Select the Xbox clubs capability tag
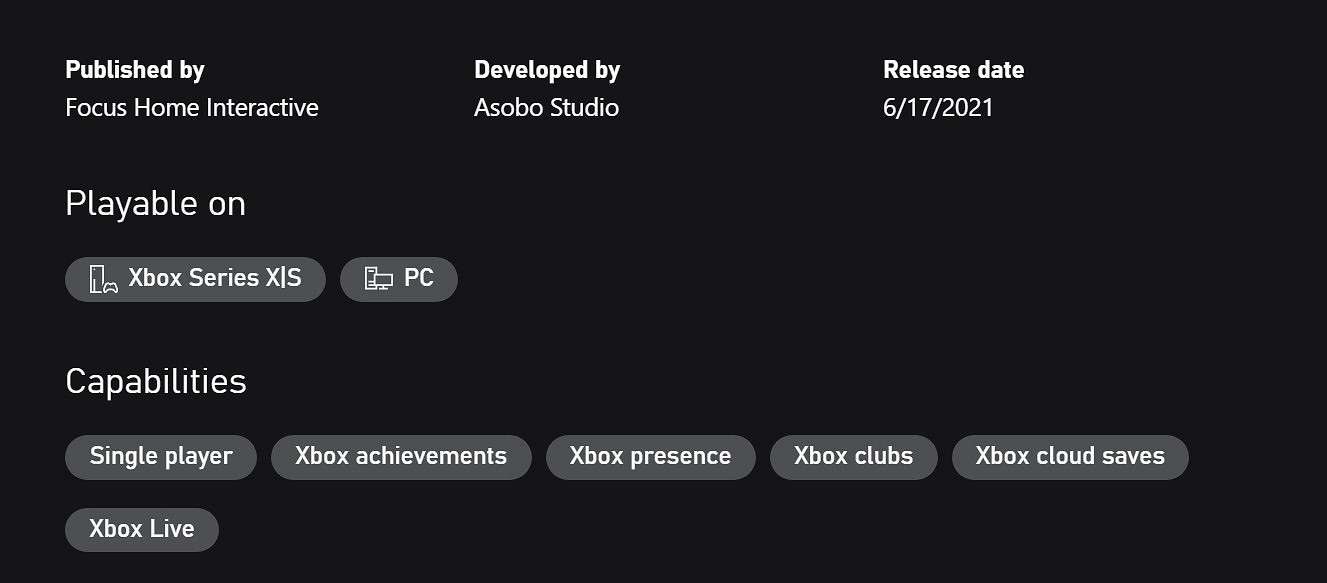The height and width of the screenshot is (583, 1327). point(853,456)
